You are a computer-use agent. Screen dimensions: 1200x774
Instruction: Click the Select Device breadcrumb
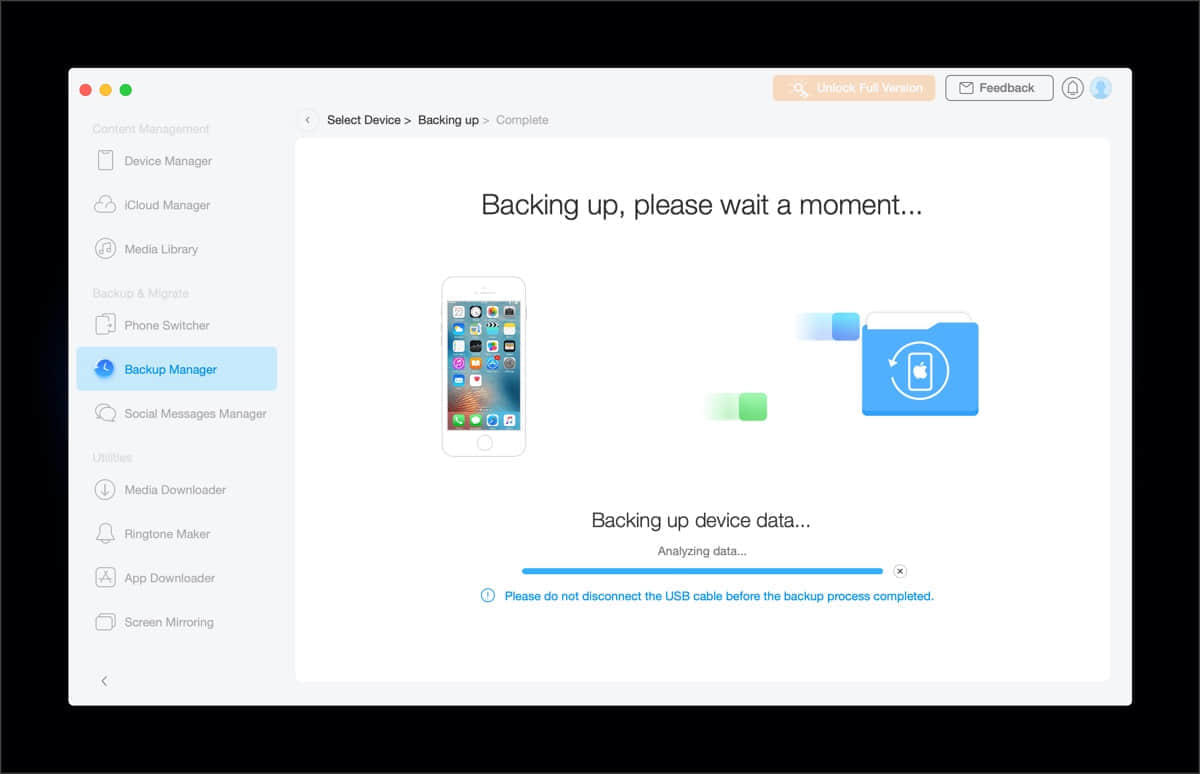(364, 120)
